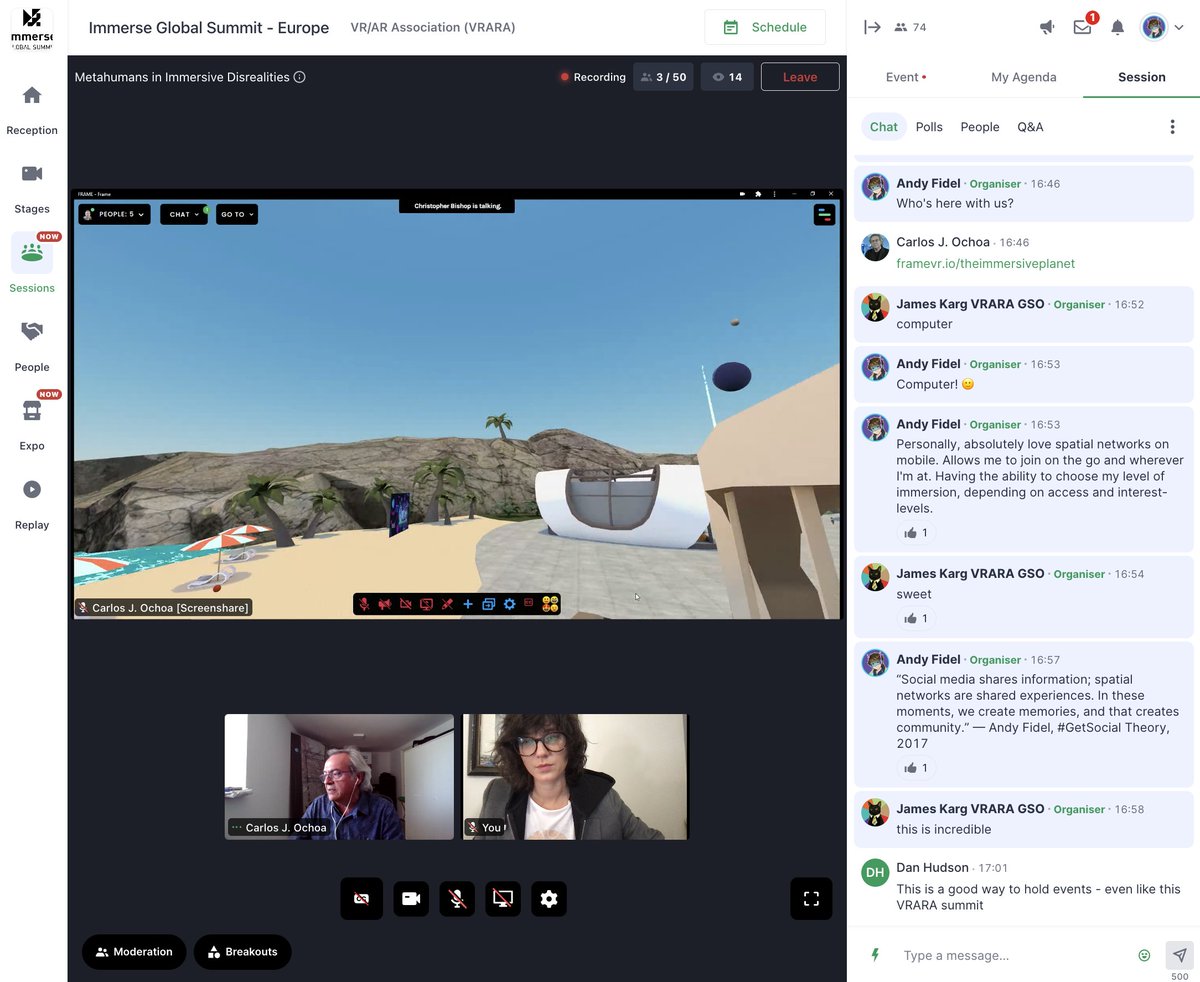Click the viewers count 14
The image size is (1200, 982).
727,77
